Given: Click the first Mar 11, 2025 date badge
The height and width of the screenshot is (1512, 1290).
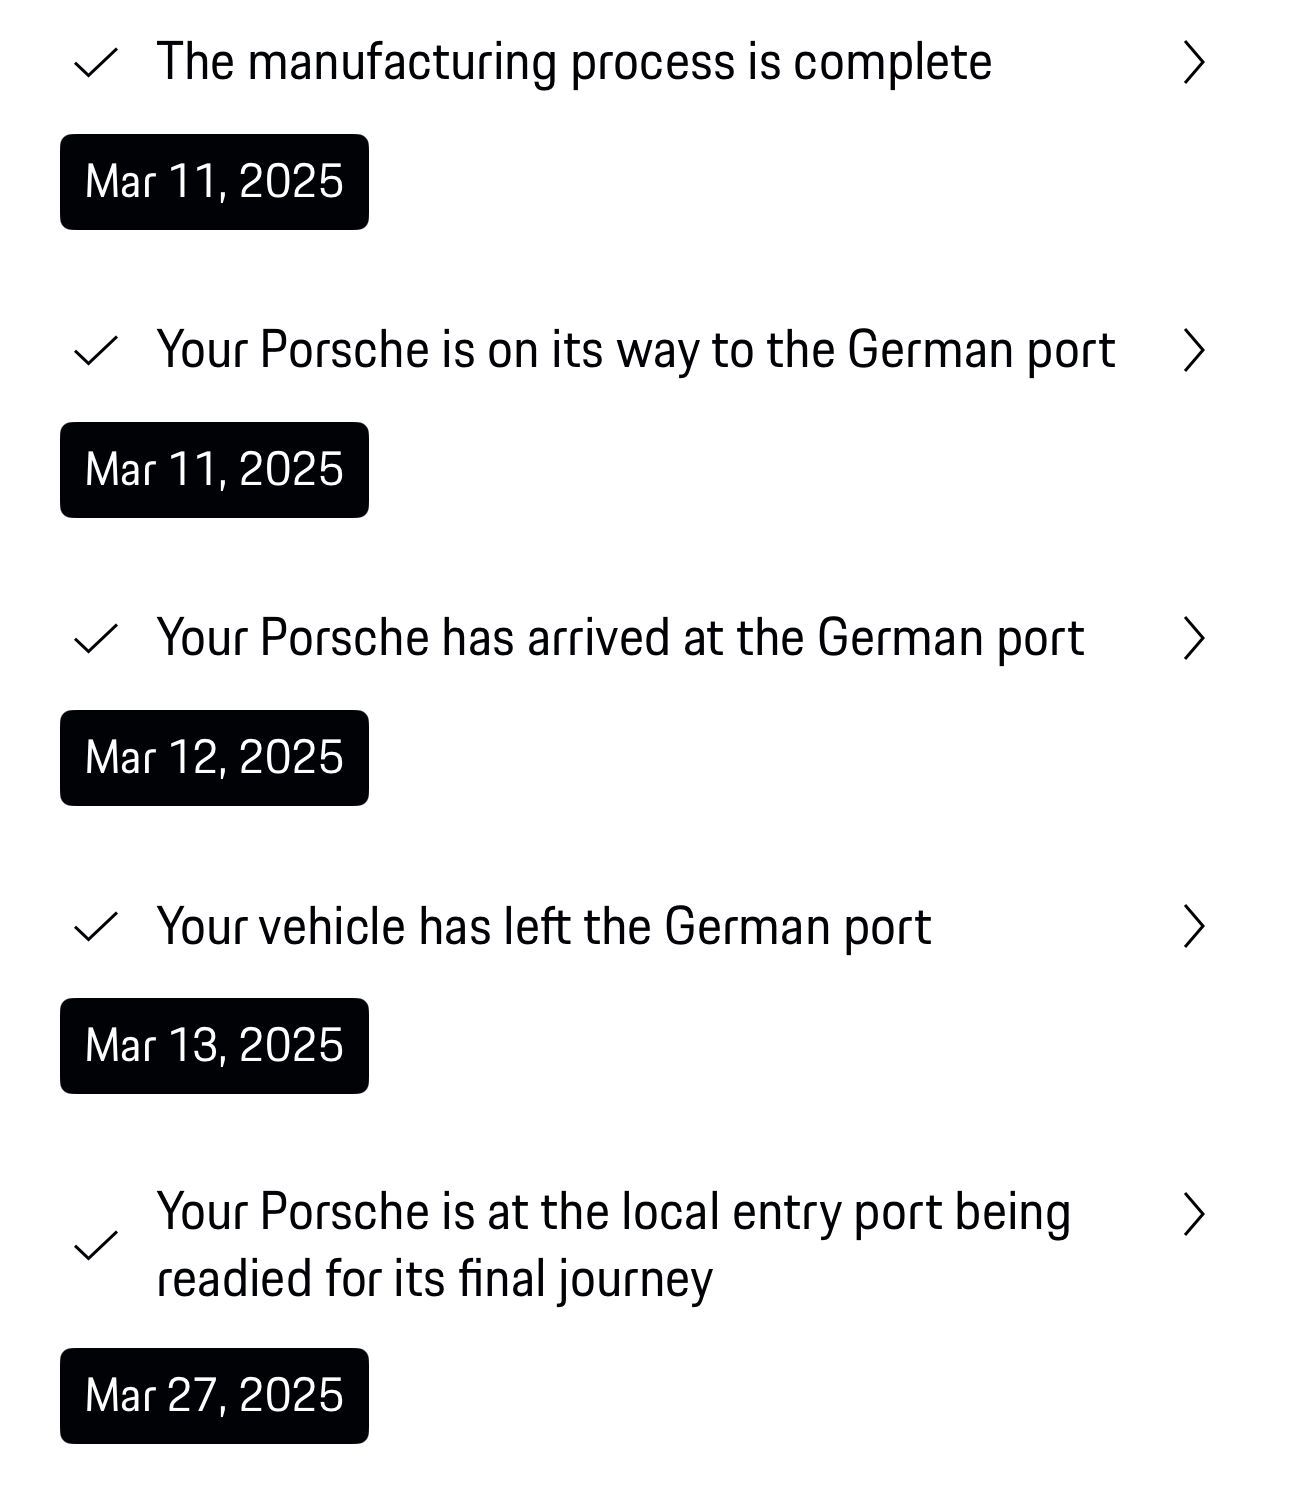Looking at the screenshot, I should 214,182.
